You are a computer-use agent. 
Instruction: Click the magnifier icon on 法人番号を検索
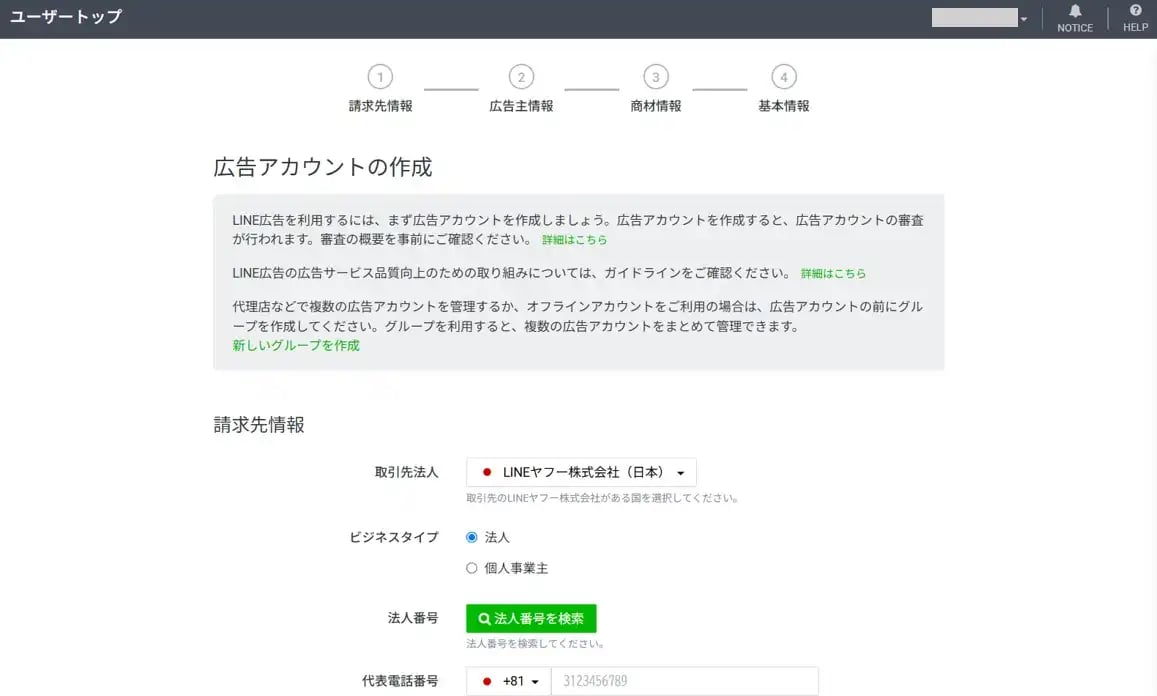tap(485, 618)
